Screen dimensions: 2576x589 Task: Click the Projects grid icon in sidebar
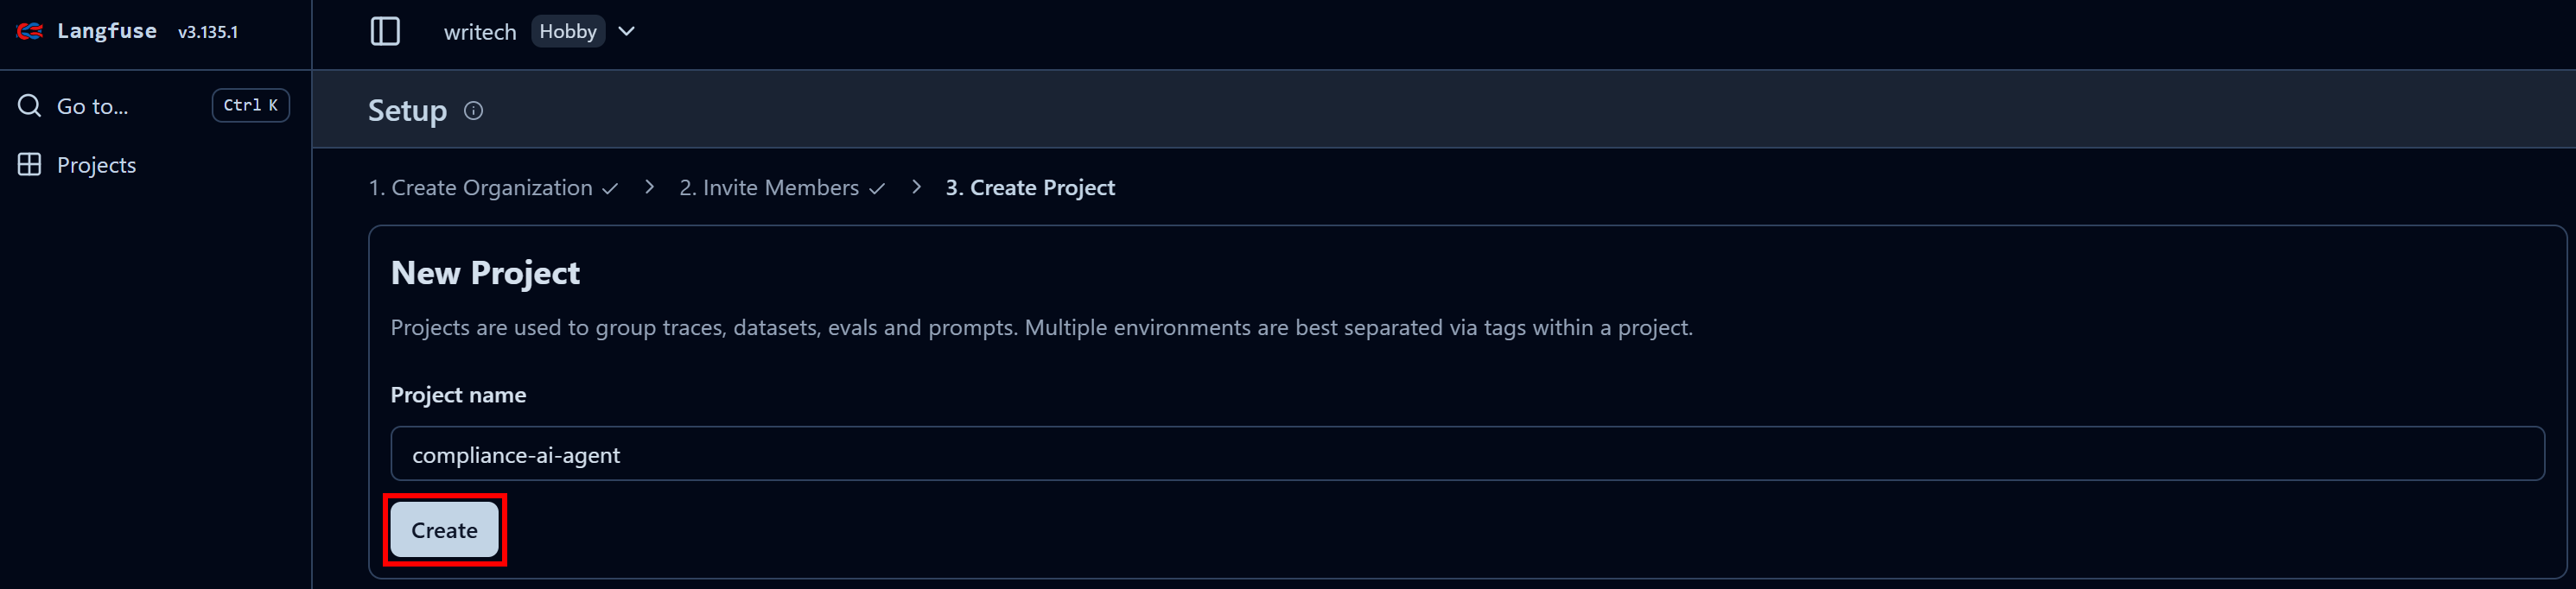[29, 164]
